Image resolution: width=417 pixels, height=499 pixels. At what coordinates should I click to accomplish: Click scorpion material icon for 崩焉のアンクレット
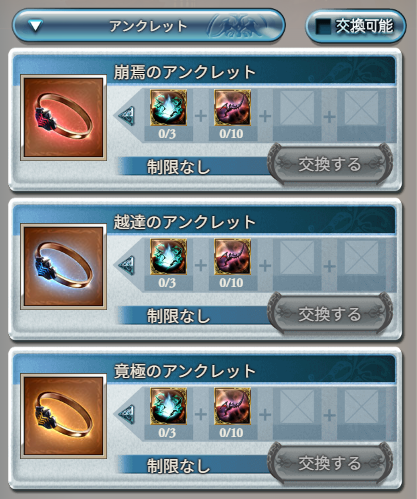pos(232,108)
